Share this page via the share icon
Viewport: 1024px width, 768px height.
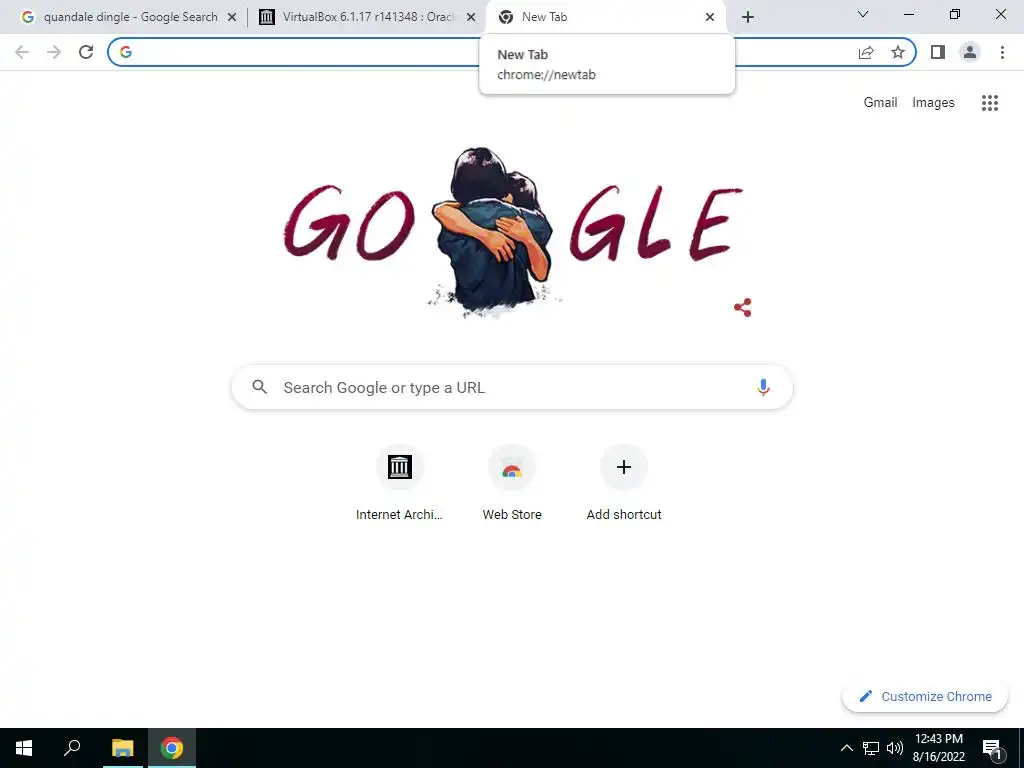[x=866, y=52]
